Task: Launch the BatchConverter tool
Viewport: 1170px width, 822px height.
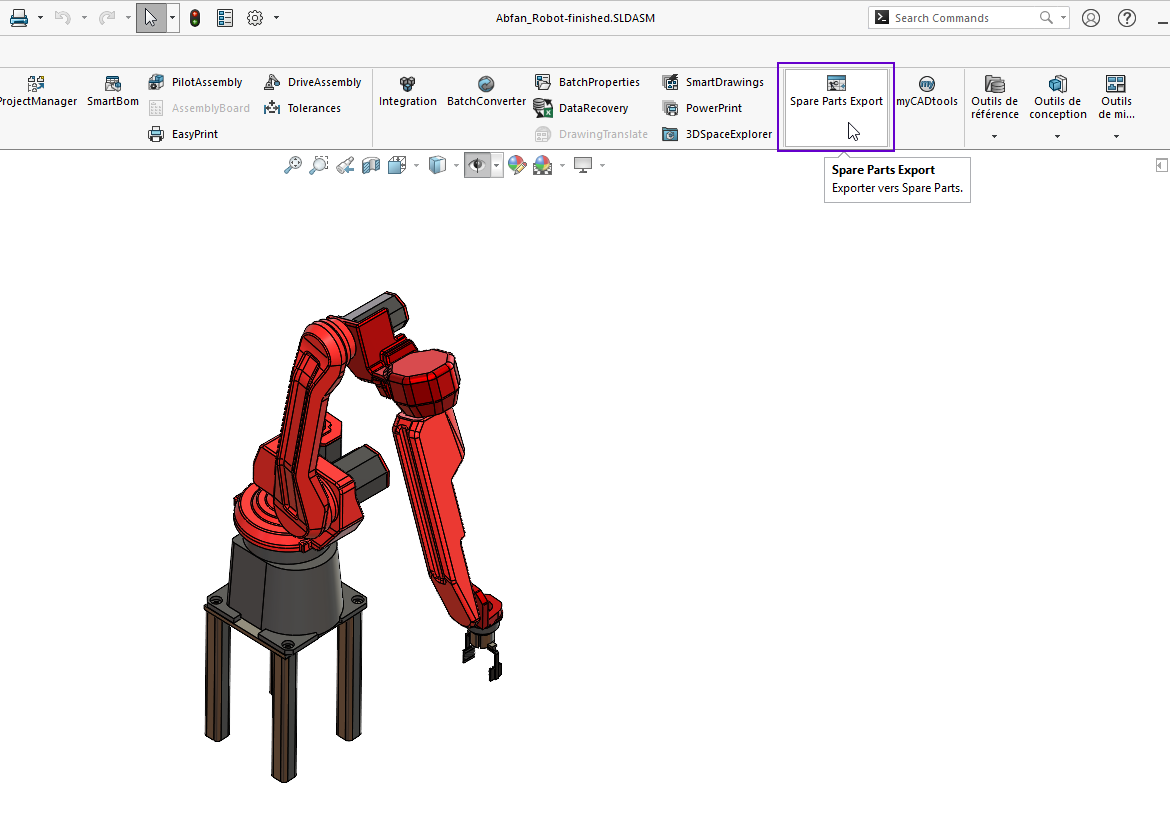Action: [486, 91]
